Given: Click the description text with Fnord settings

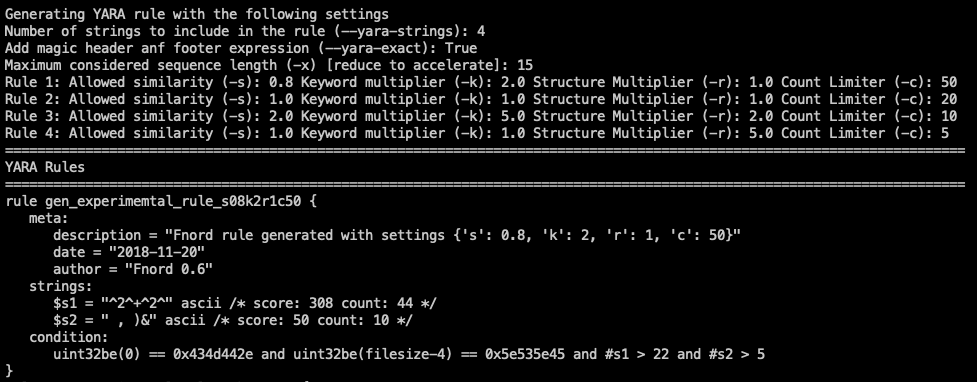Looking at the screenshot, I should click(452, 235).
